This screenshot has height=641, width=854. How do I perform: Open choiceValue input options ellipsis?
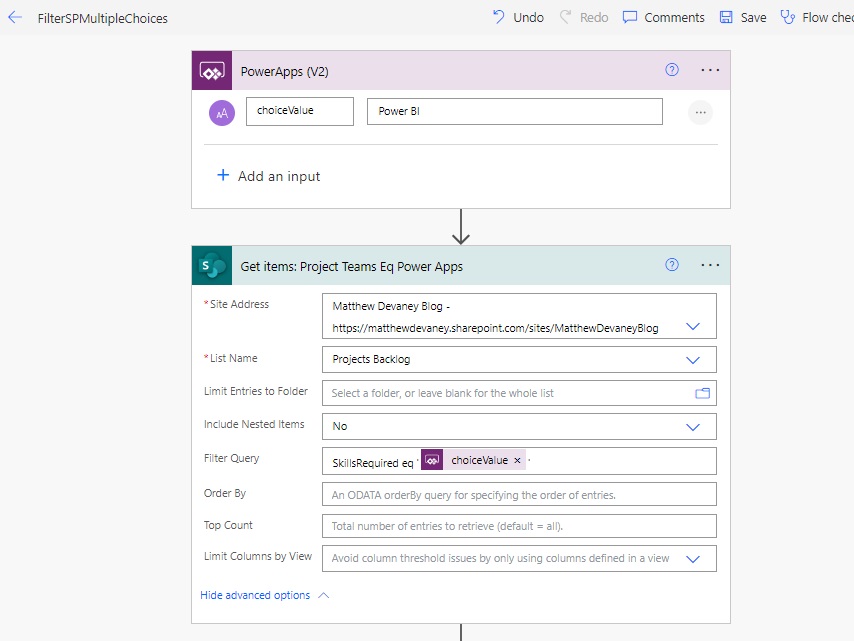(x=700, y=113)
